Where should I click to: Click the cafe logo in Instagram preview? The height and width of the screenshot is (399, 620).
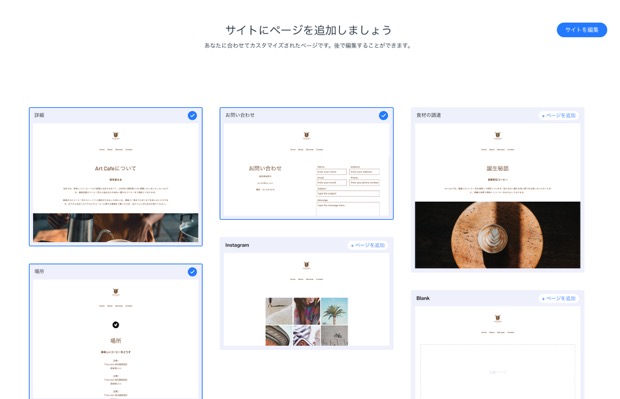click(306, 265)
